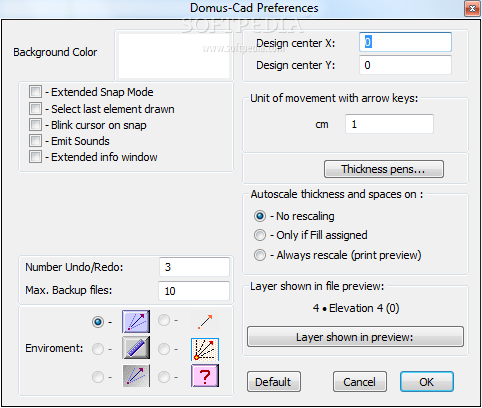Focus the Design center X field
This screenshot has height=408, width=482.
[405, 42]
